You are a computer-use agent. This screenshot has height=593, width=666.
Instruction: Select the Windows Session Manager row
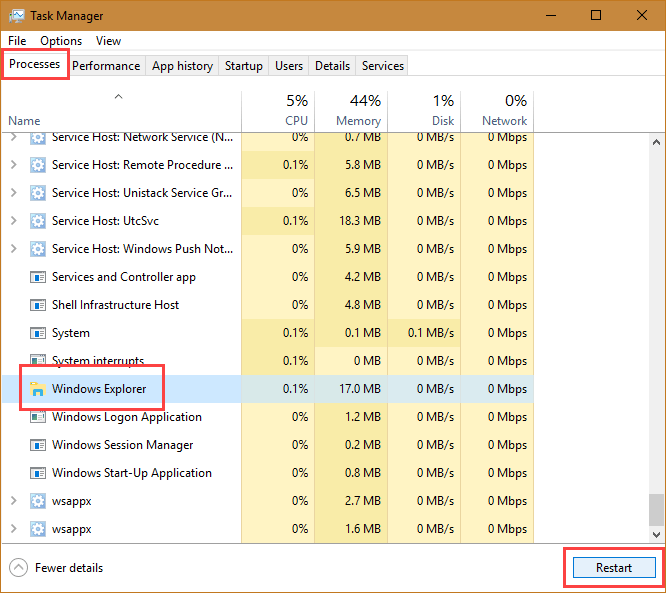[x=268, y=445]
